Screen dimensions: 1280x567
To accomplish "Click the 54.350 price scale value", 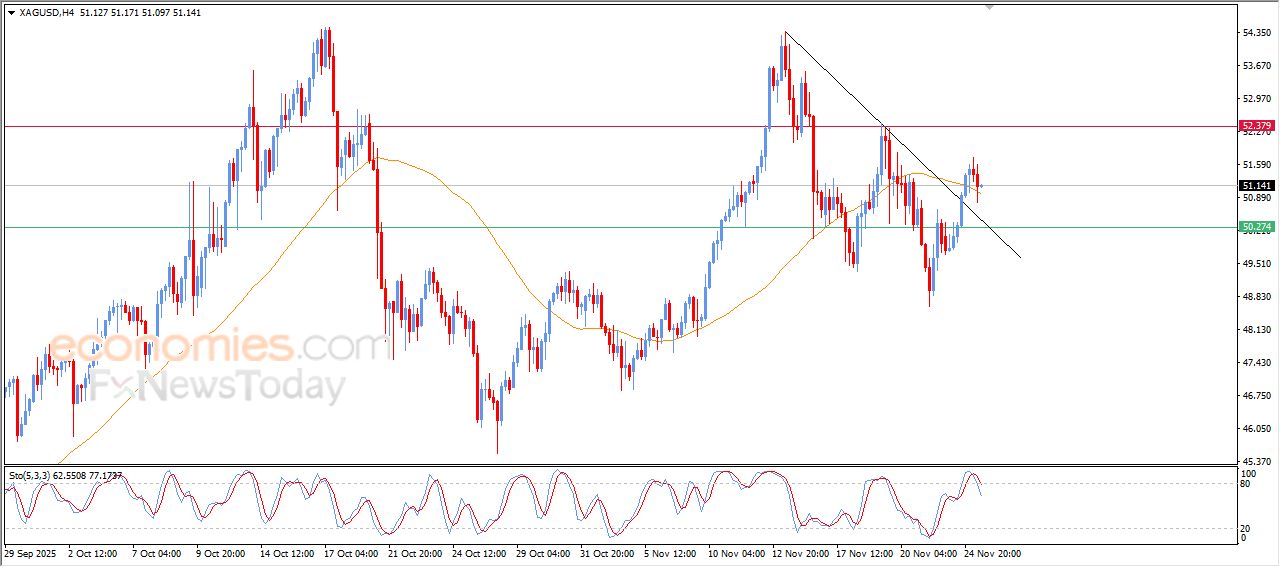I will pos(1255,33).
